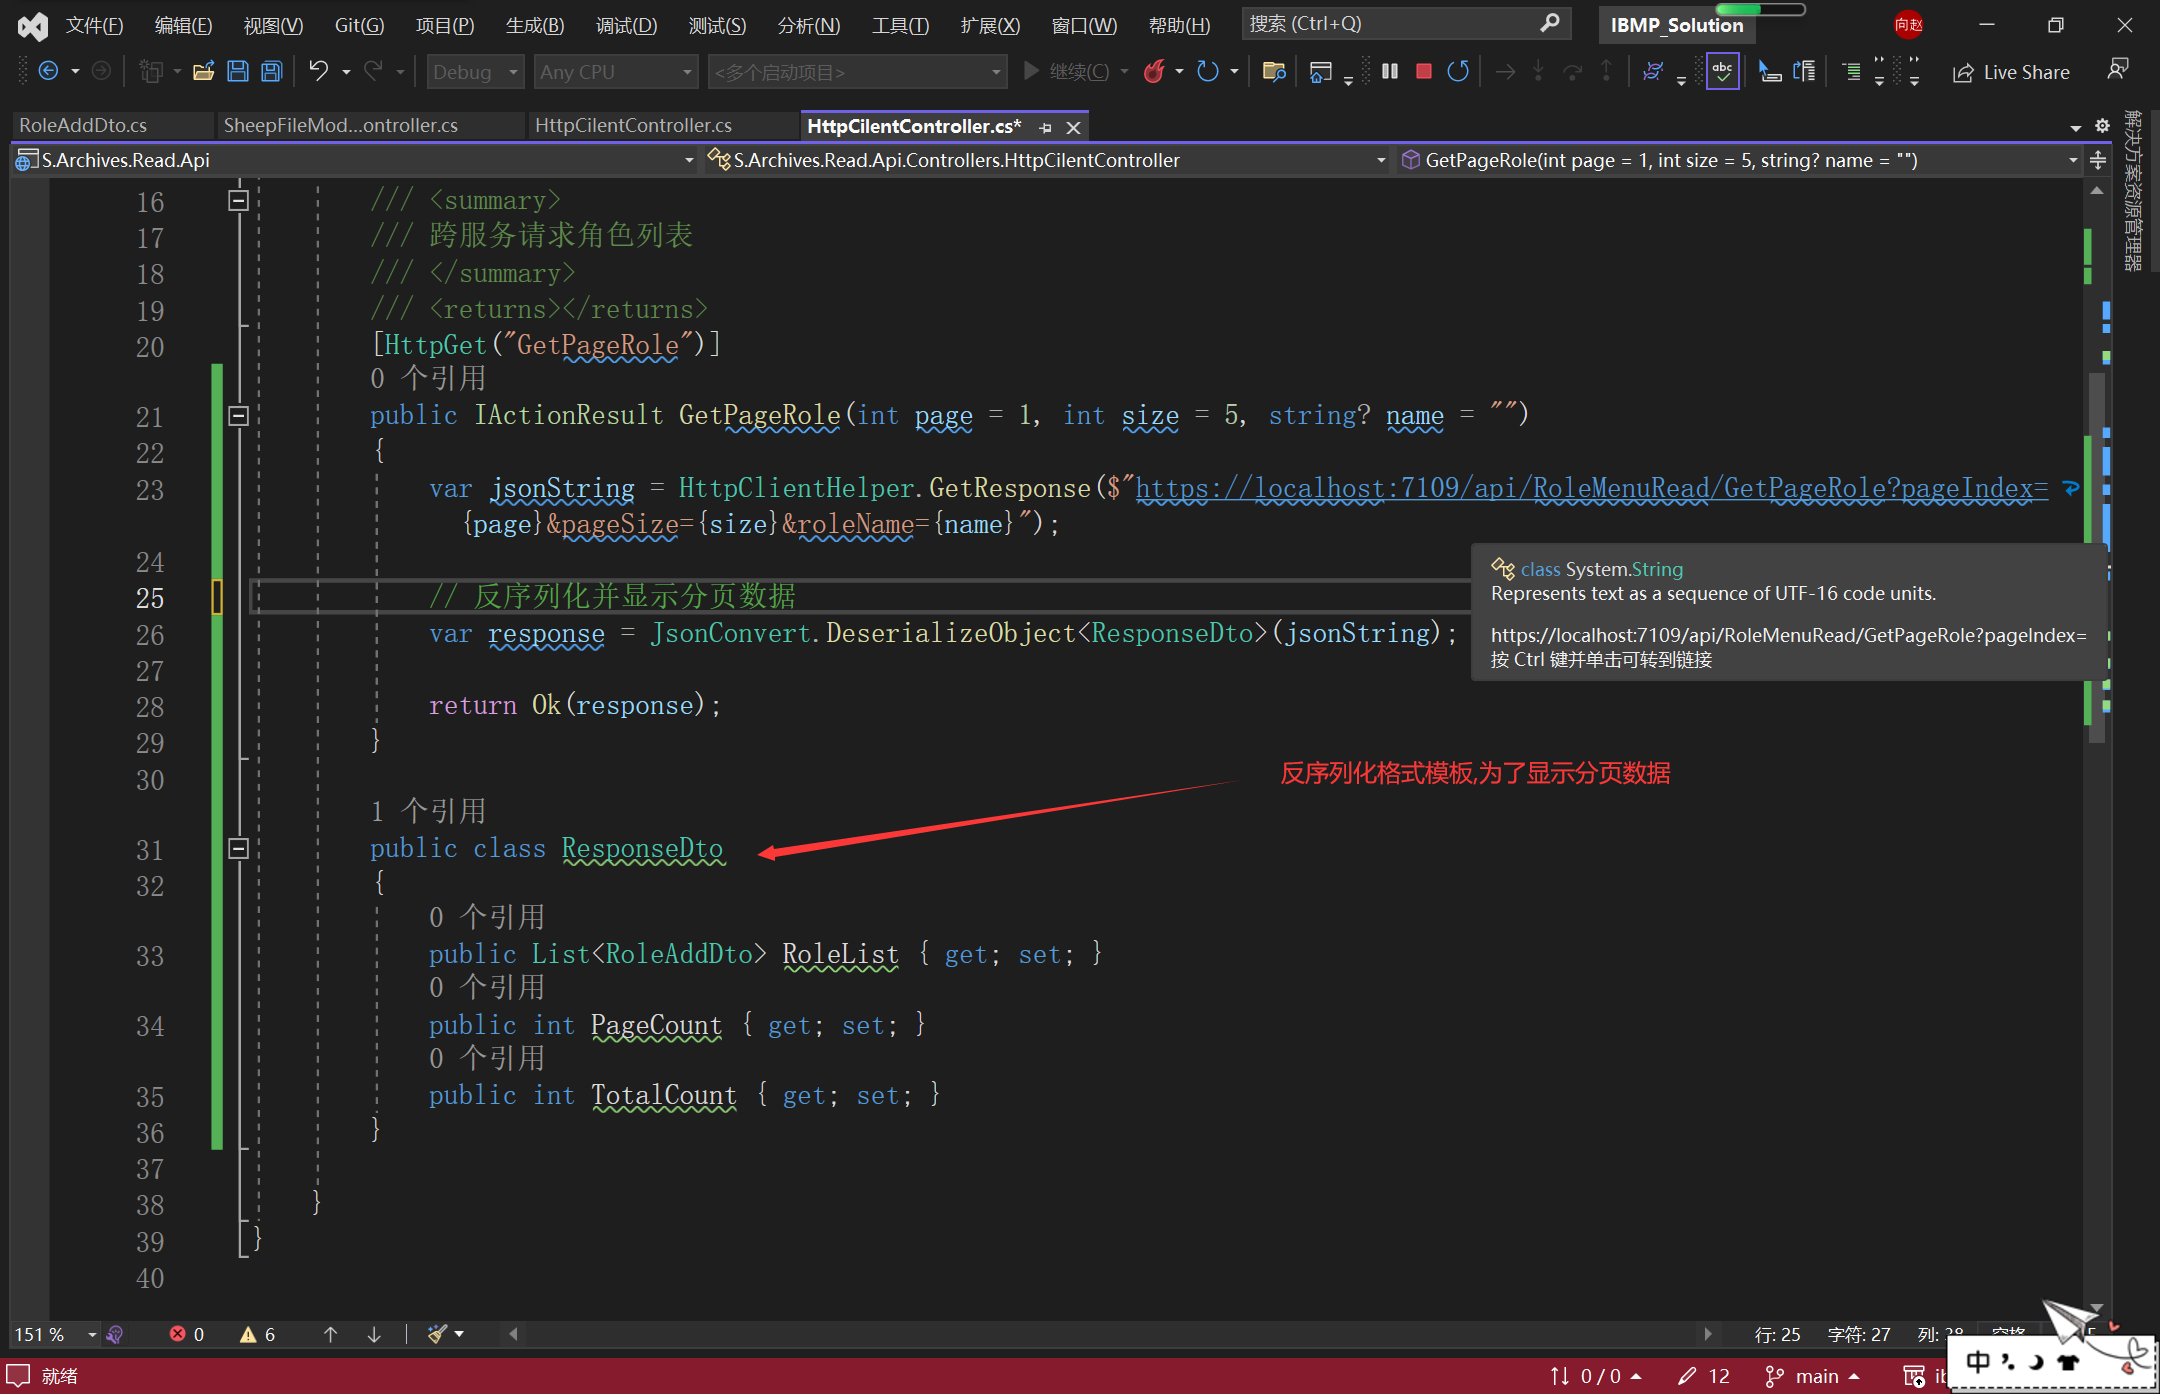Click the 搜索 (Ctrl+Q) search box
The width and height of the screenshot is (2160, 1394).
1405,23
